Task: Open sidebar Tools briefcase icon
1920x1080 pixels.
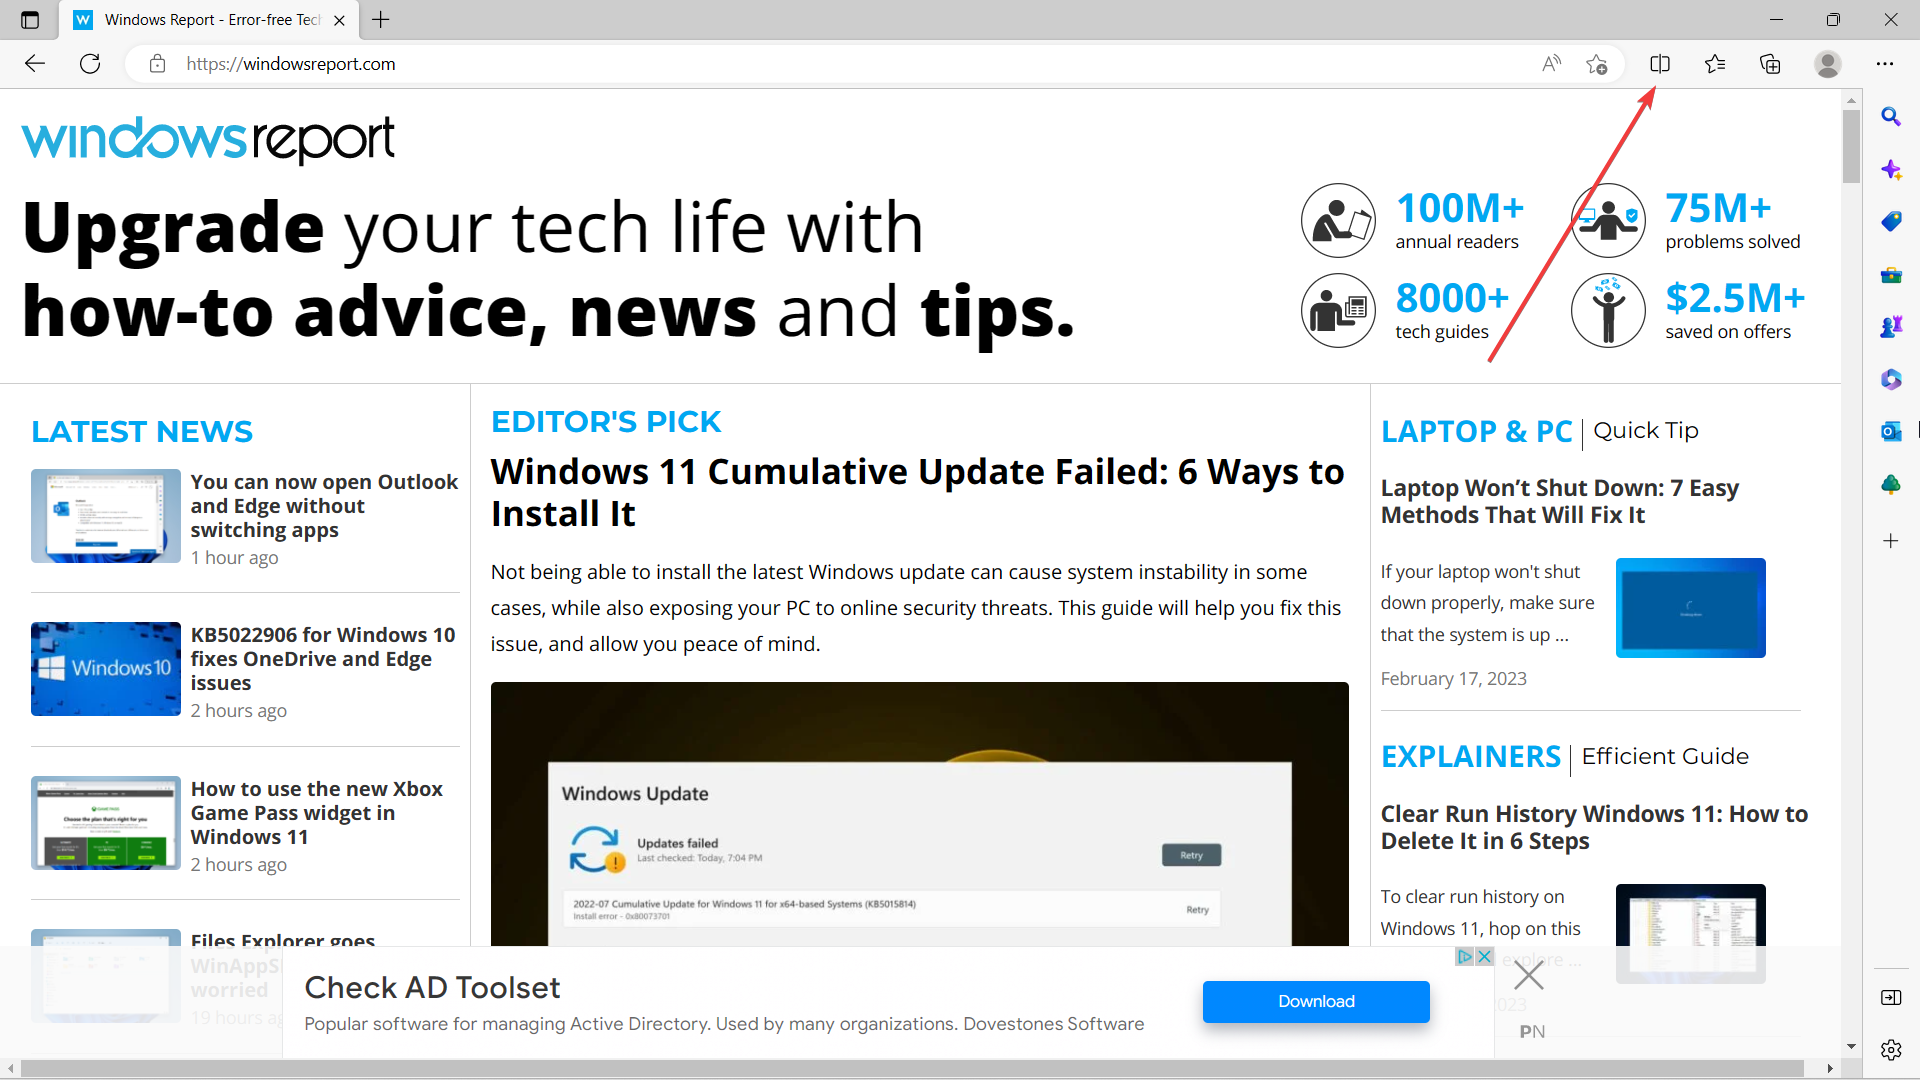Action: point(1891,275)
